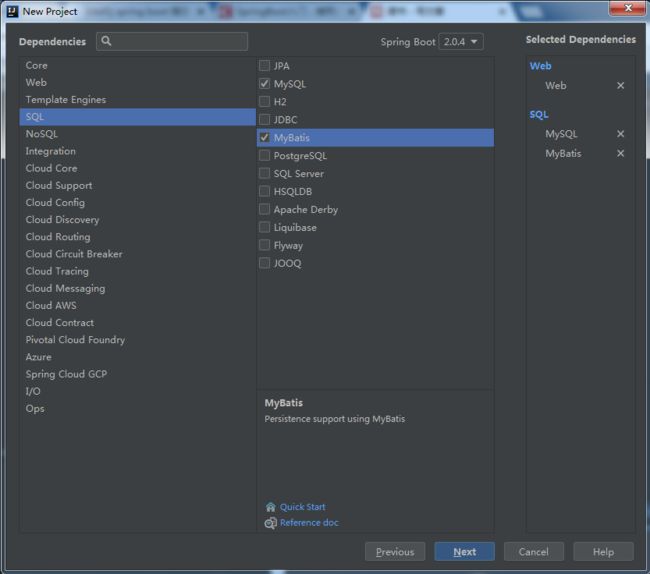This screenshot has height=574, width=650.
Task: Choose Cloud Contract category
Action: click(138, 322)
